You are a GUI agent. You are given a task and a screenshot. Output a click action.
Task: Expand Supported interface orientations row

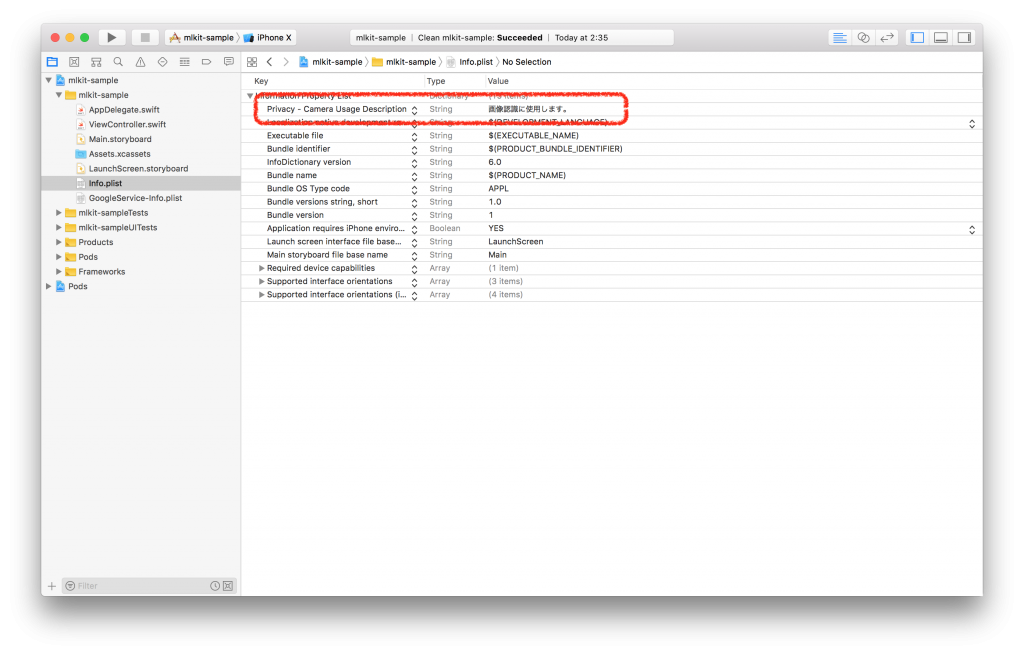tap(261, 281)
